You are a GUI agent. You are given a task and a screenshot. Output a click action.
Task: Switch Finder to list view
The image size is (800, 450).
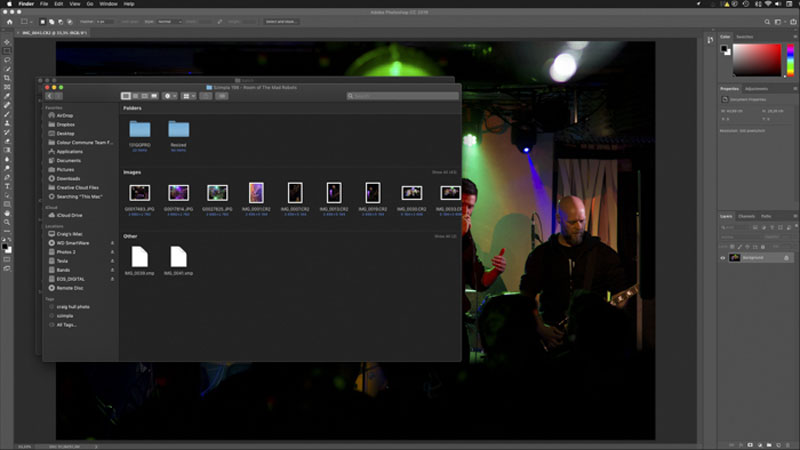tap(135, 96)
